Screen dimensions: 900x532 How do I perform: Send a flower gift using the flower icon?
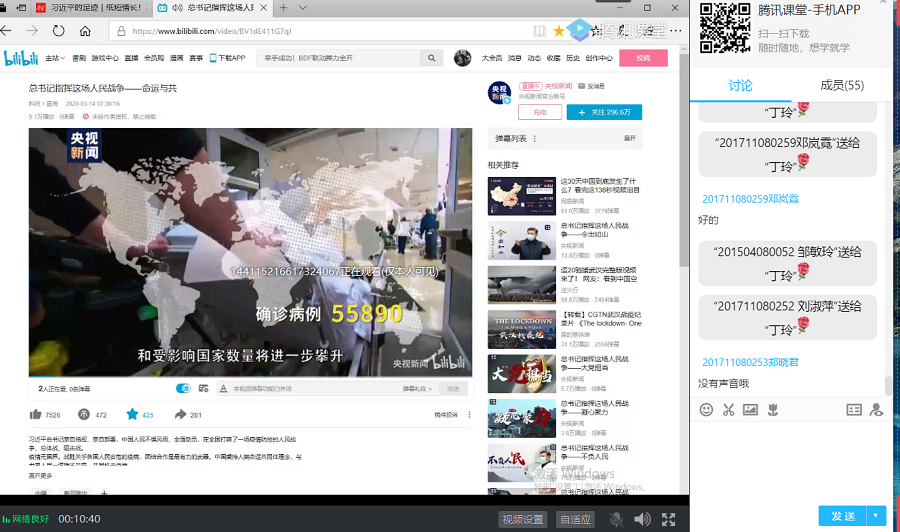click(x=772, y=410)
